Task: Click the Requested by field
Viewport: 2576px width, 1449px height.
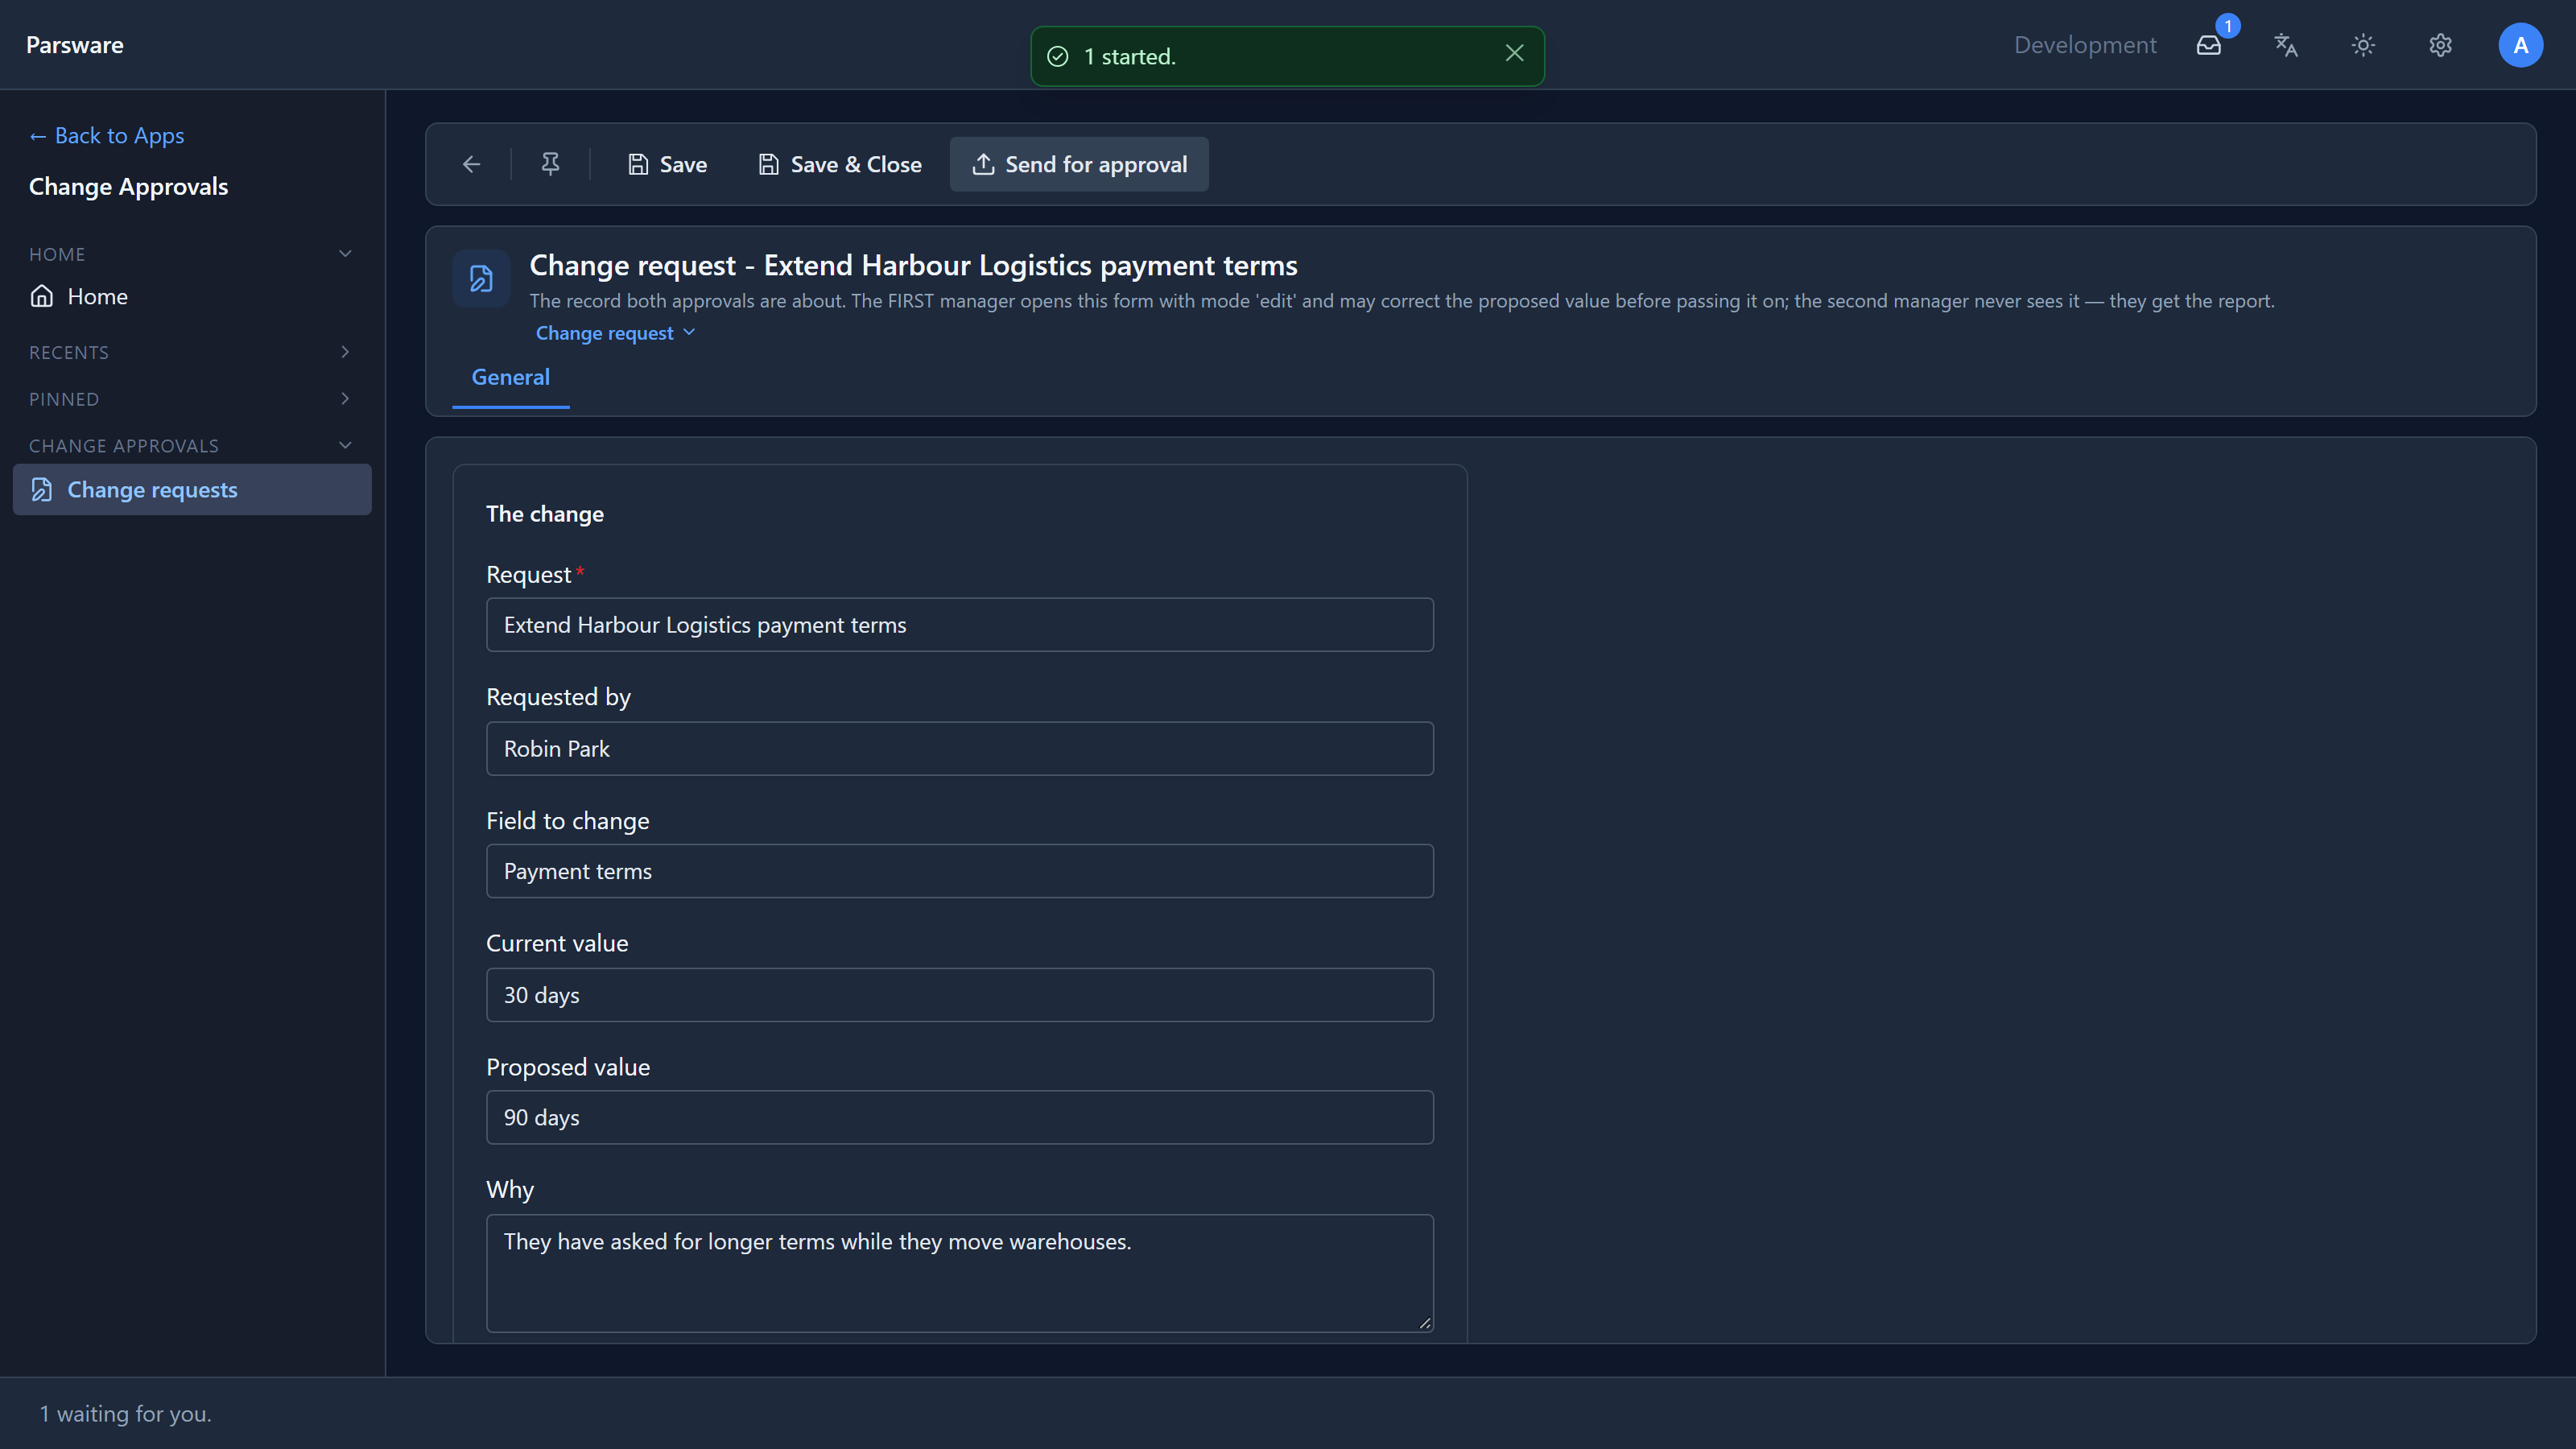Action: (959, 749)
